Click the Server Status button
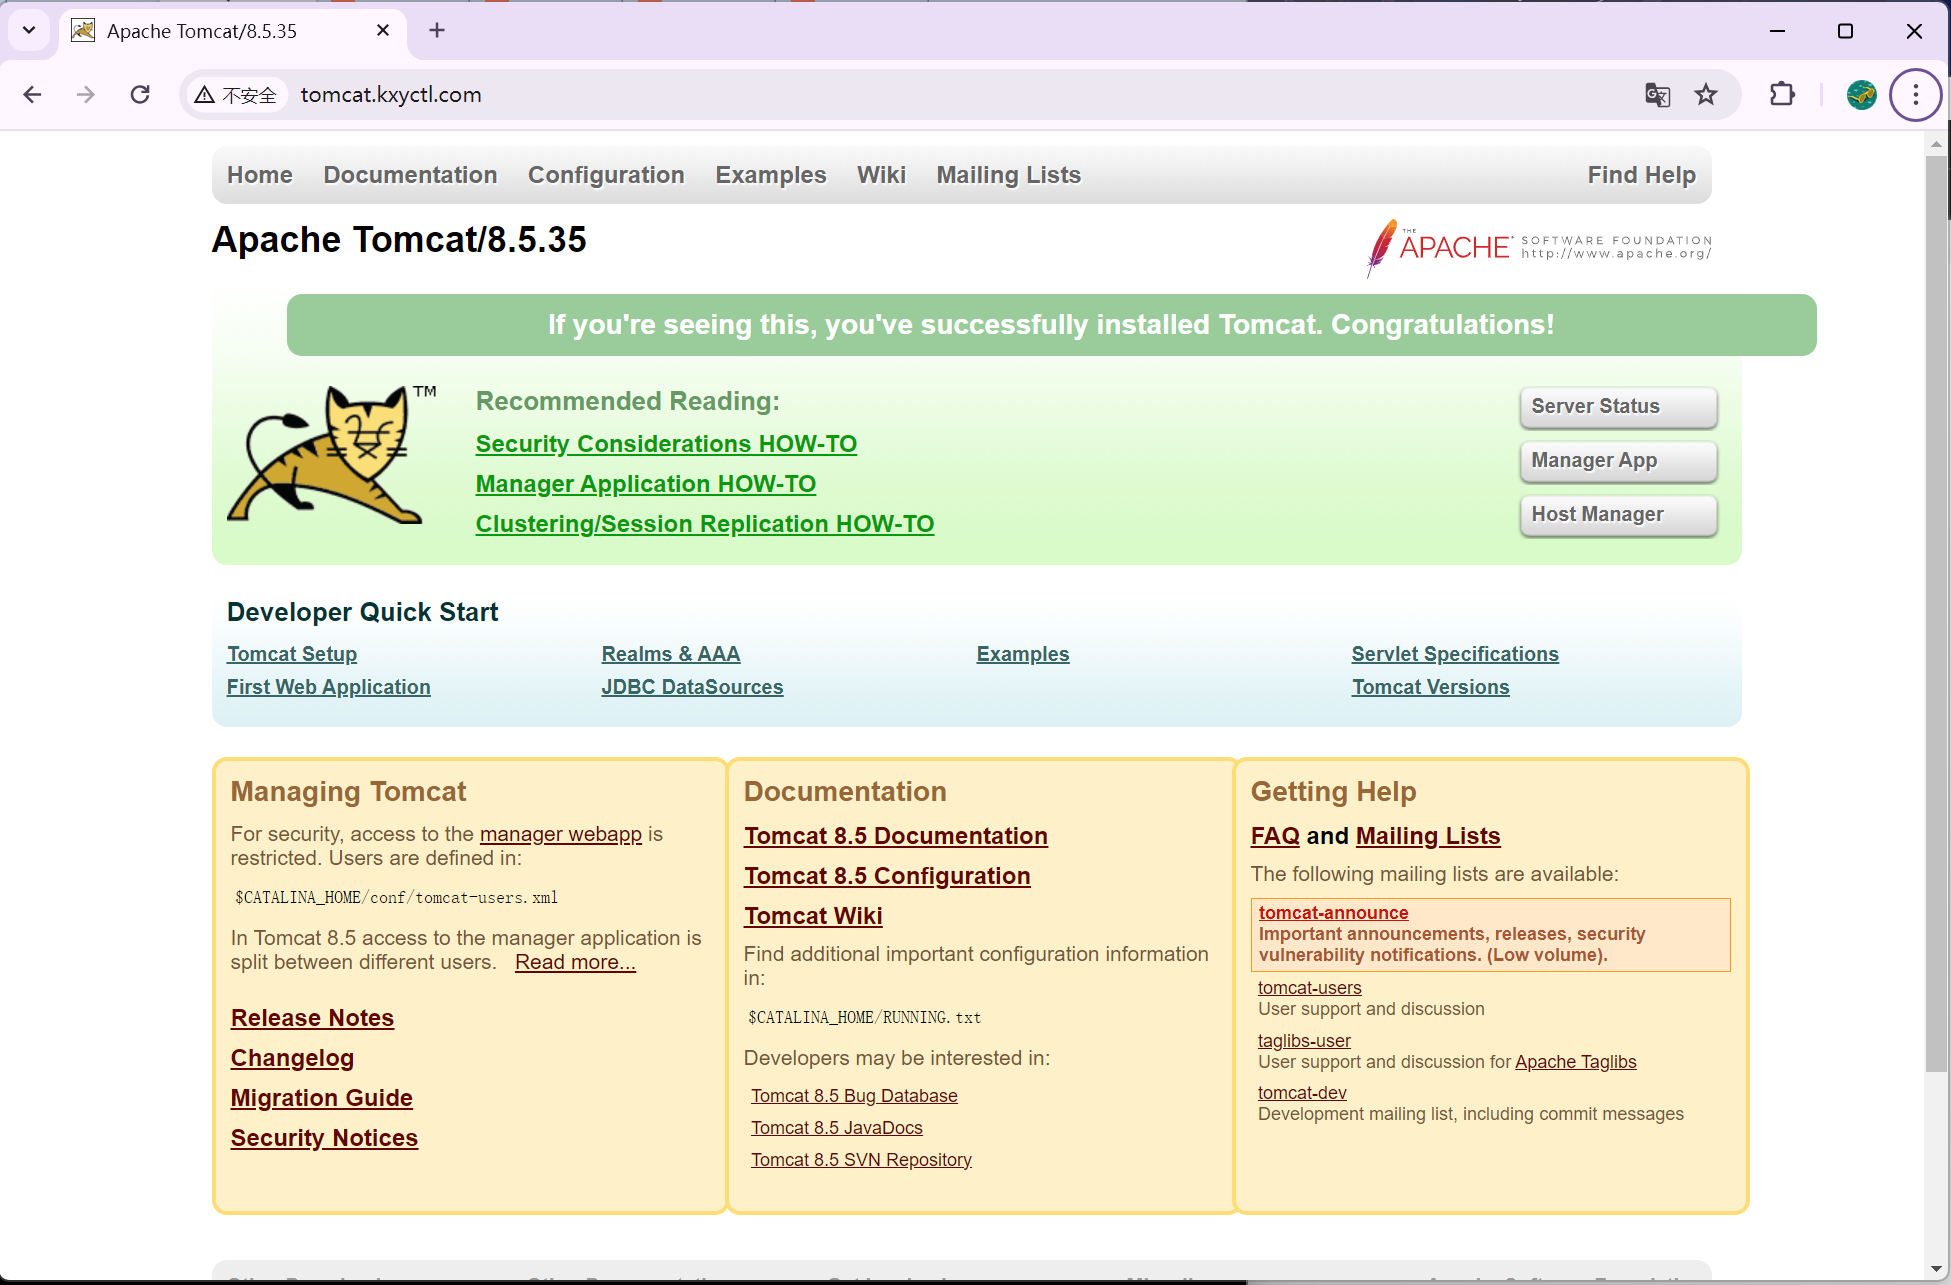 [x=1618, y=407]
